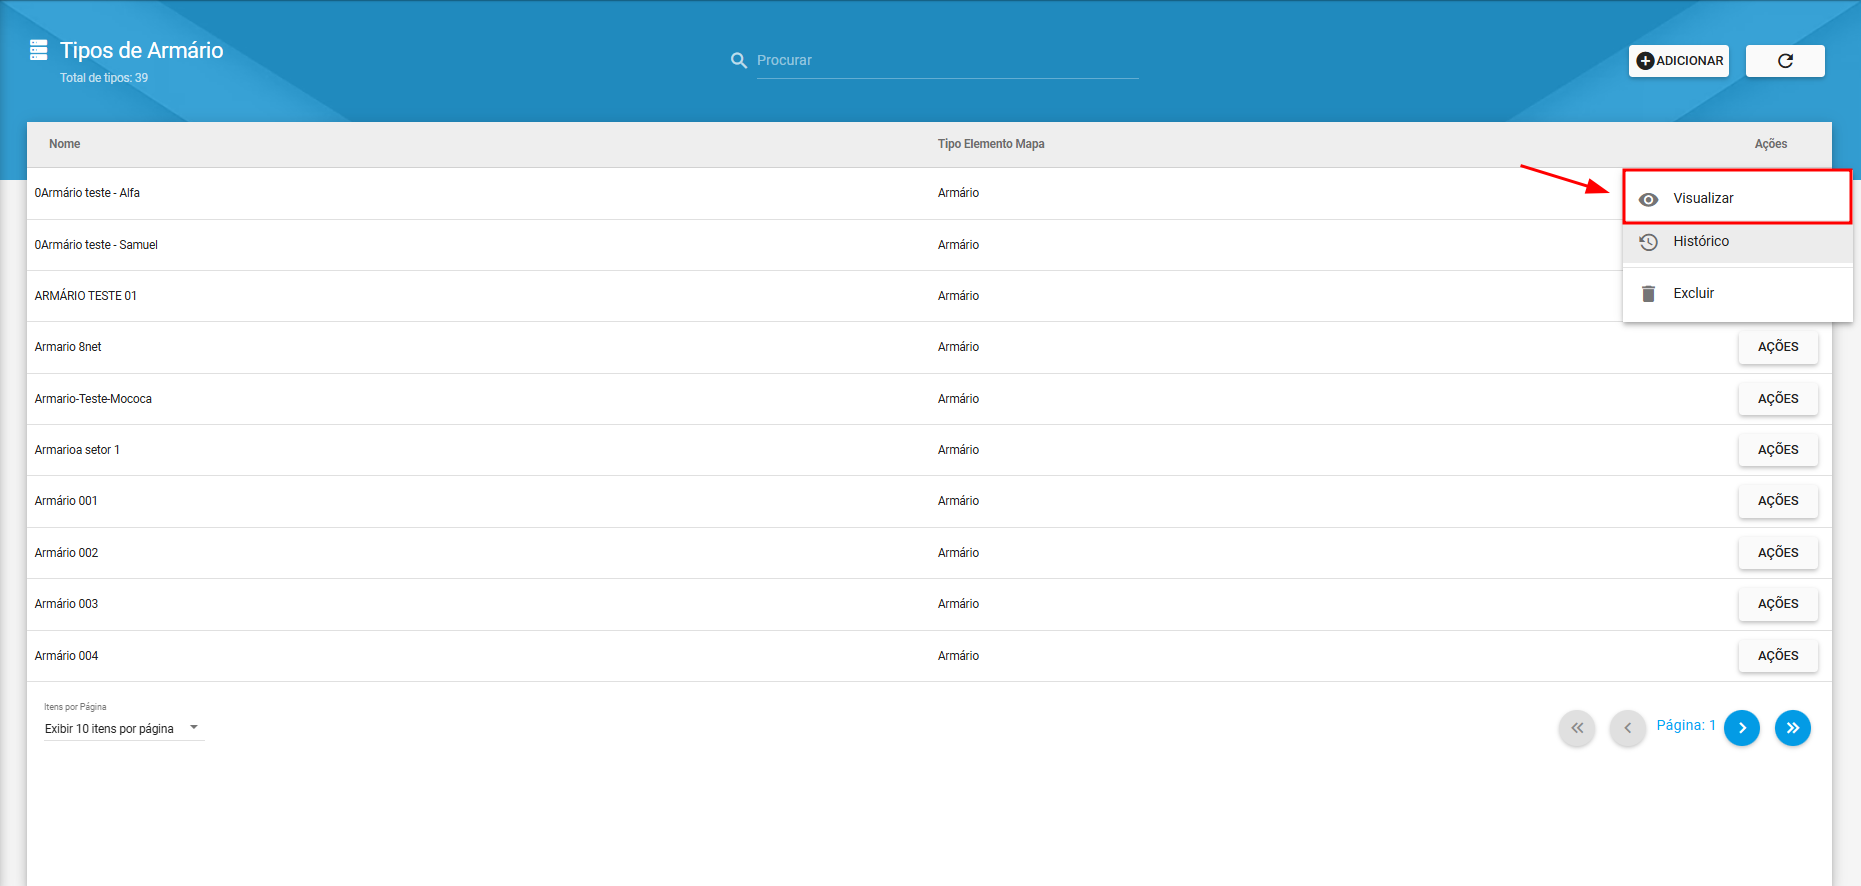
Task: Click the Página: 1 indicator
Action: coord(1686,725)
